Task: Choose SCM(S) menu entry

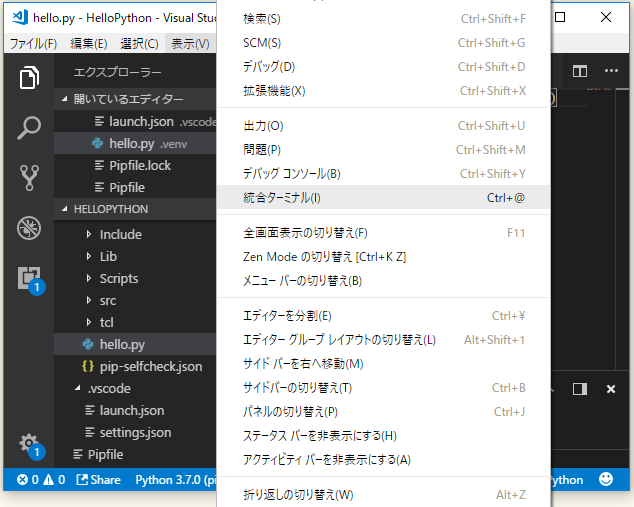Action: tap(383, 43)
